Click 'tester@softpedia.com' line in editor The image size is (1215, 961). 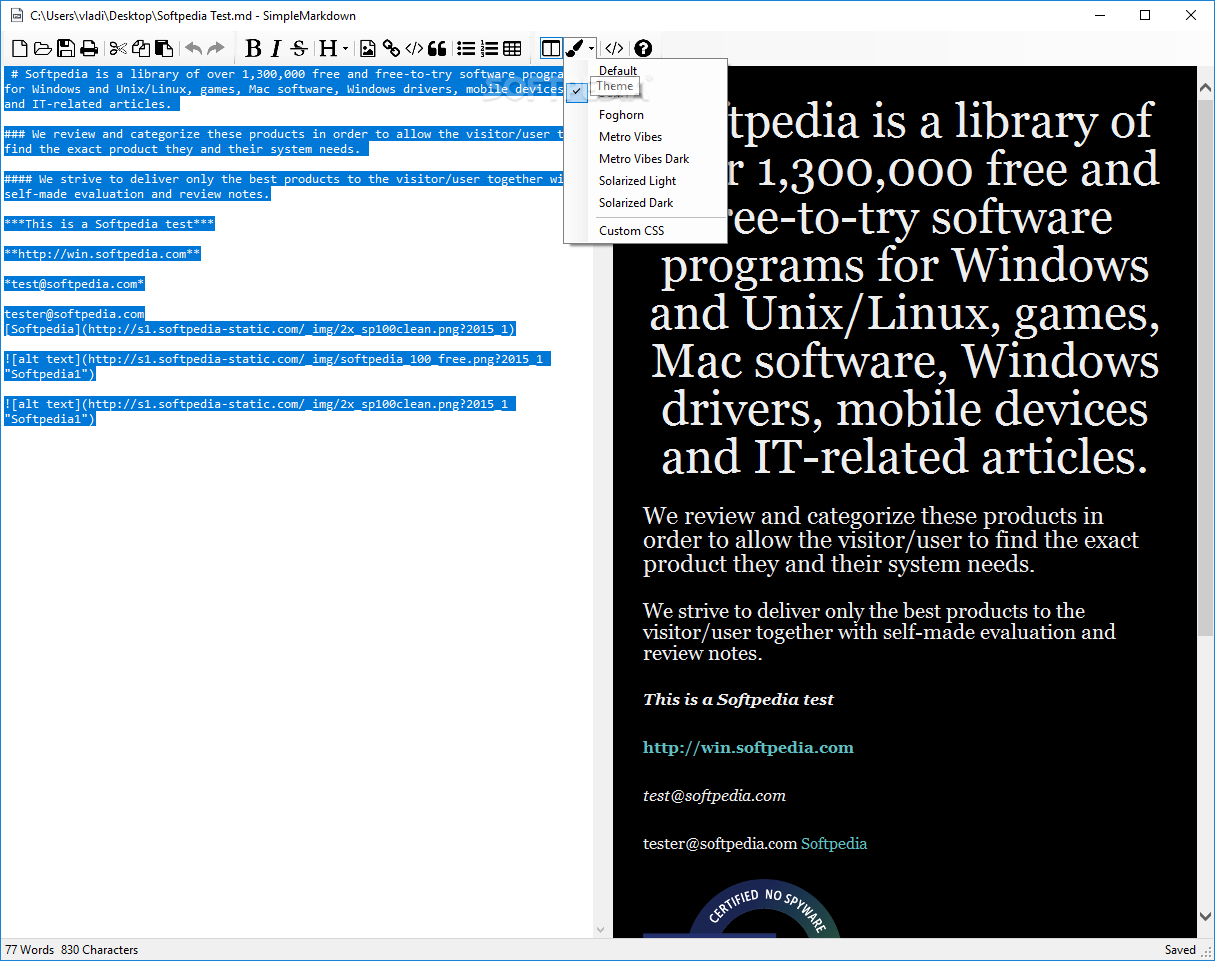pyautogui.click(x=75, y=314)
